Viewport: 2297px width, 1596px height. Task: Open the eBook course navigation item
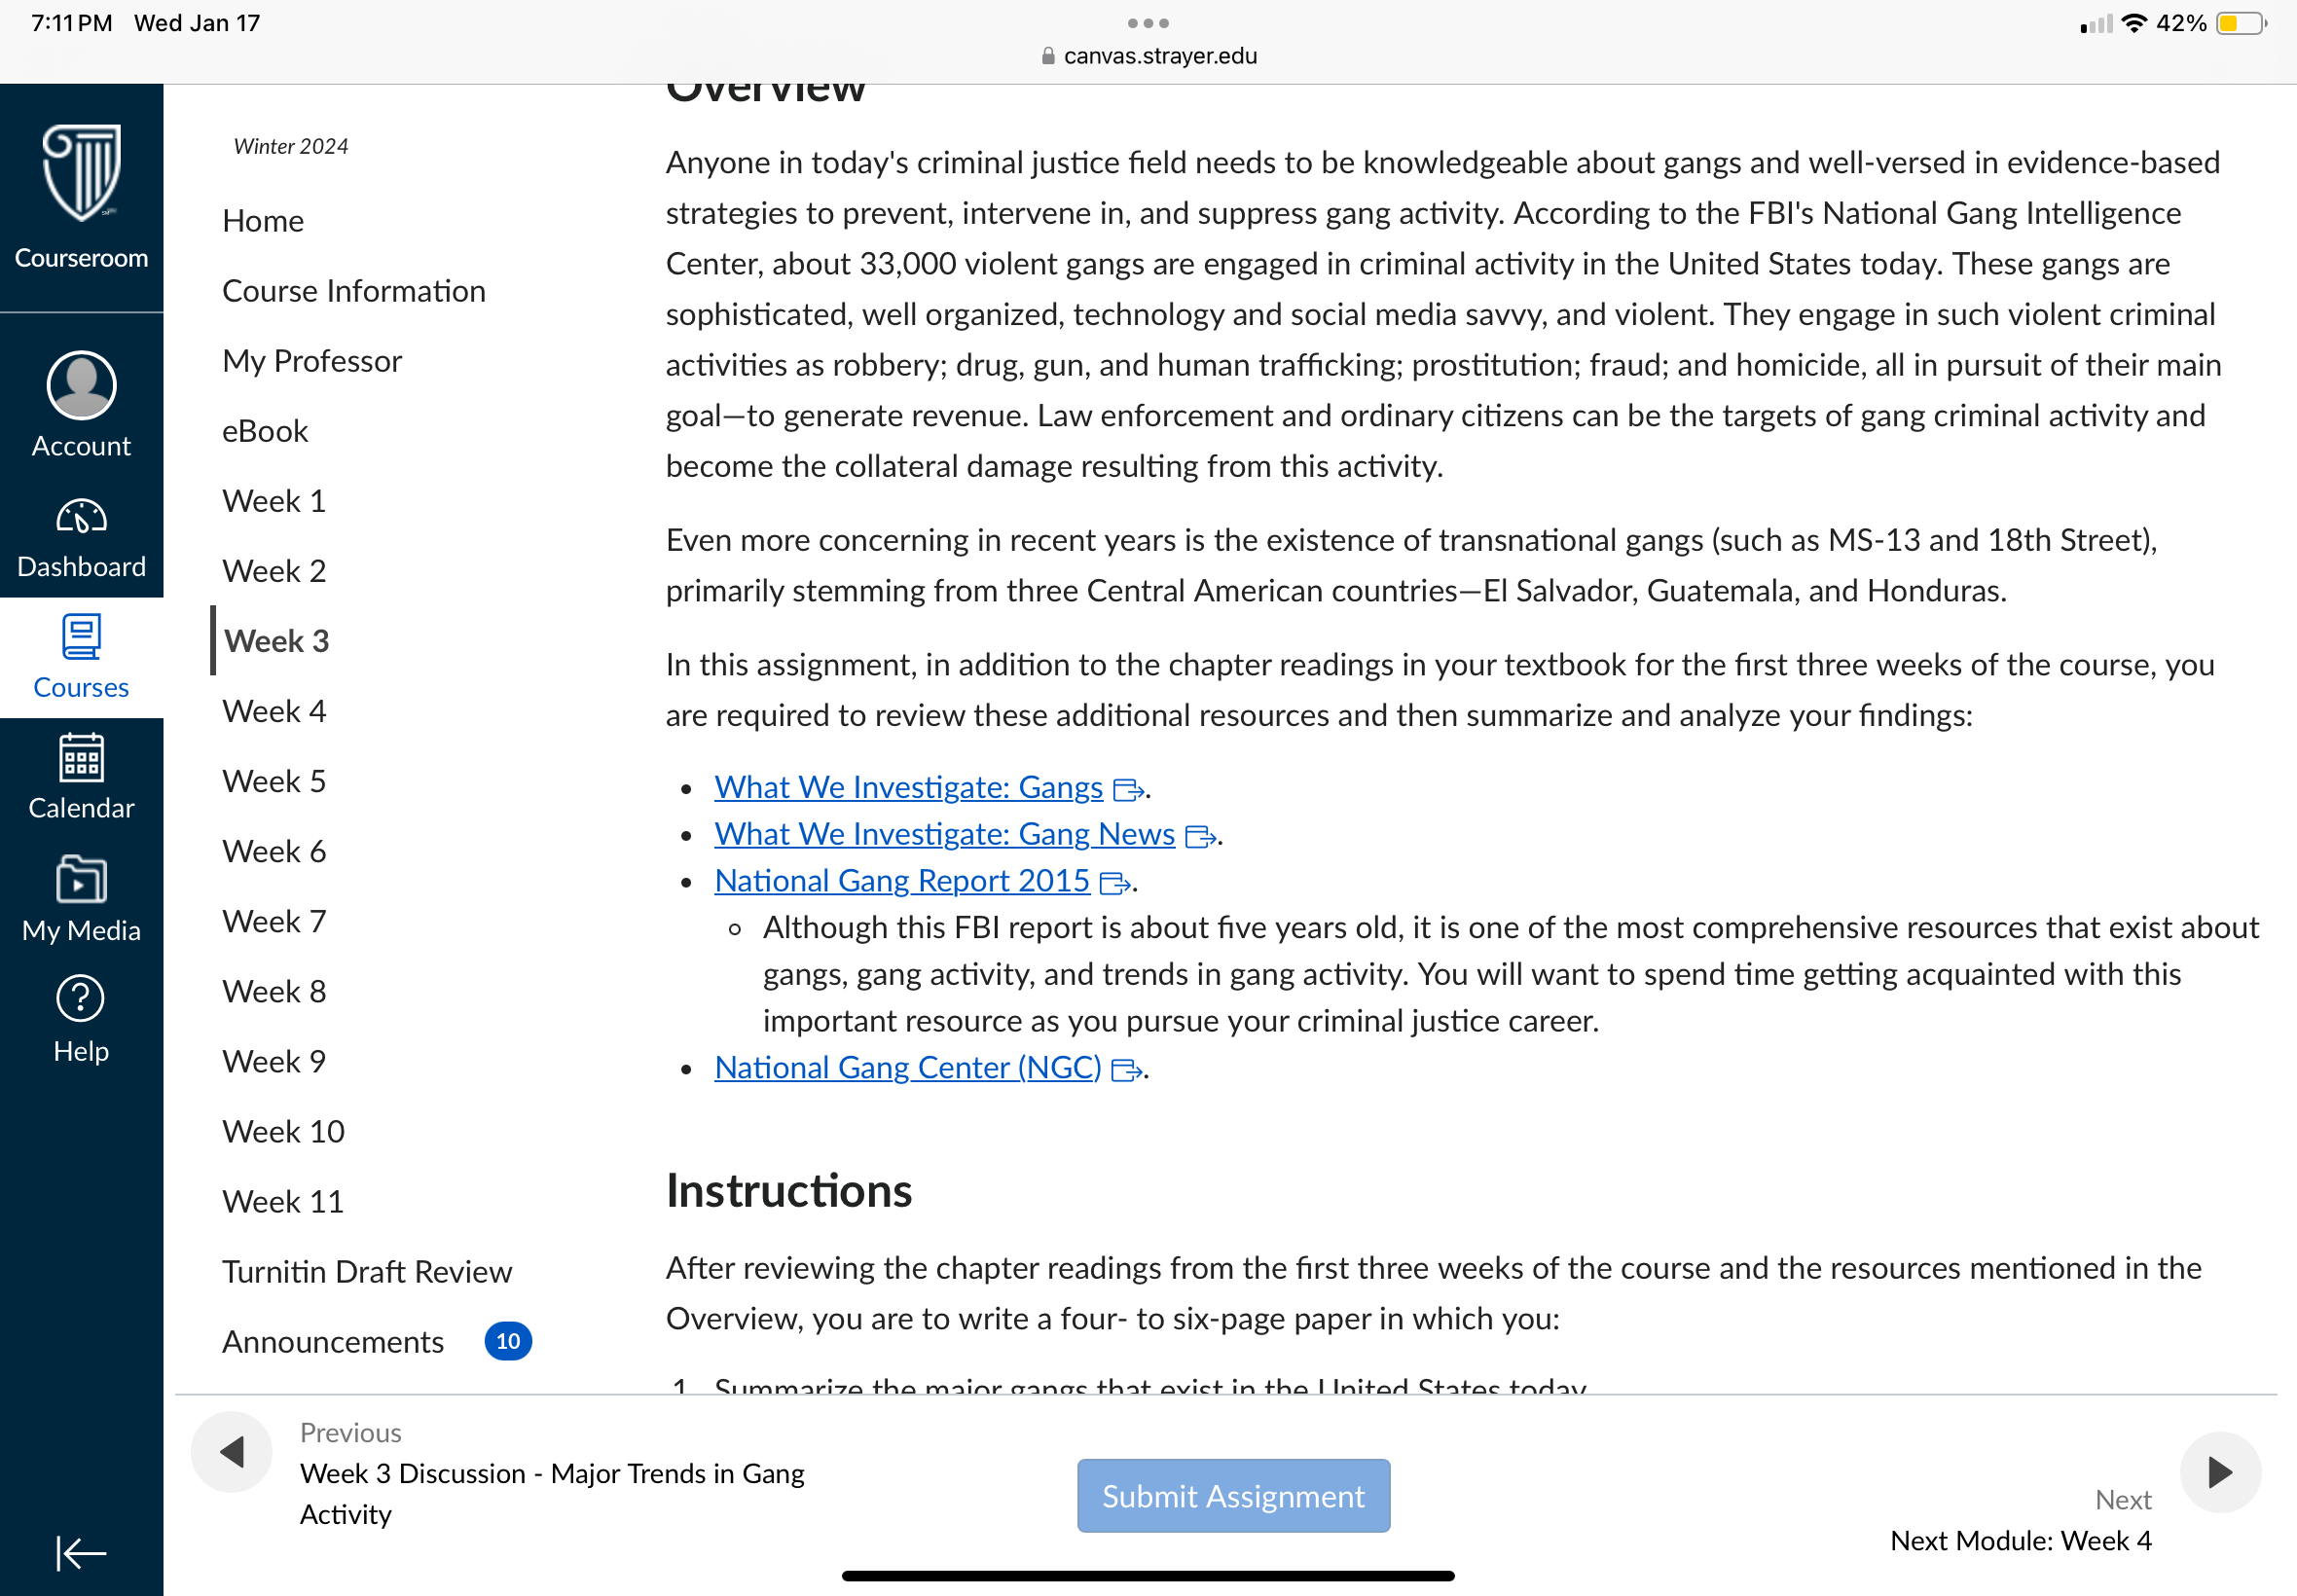(265, 431)
